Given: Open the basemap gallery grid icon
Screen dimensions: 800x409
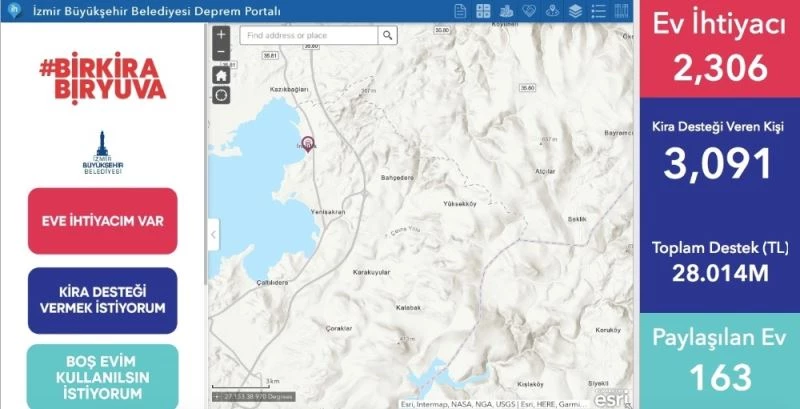Looking at the screenshot, I should [x=483, y=11].
